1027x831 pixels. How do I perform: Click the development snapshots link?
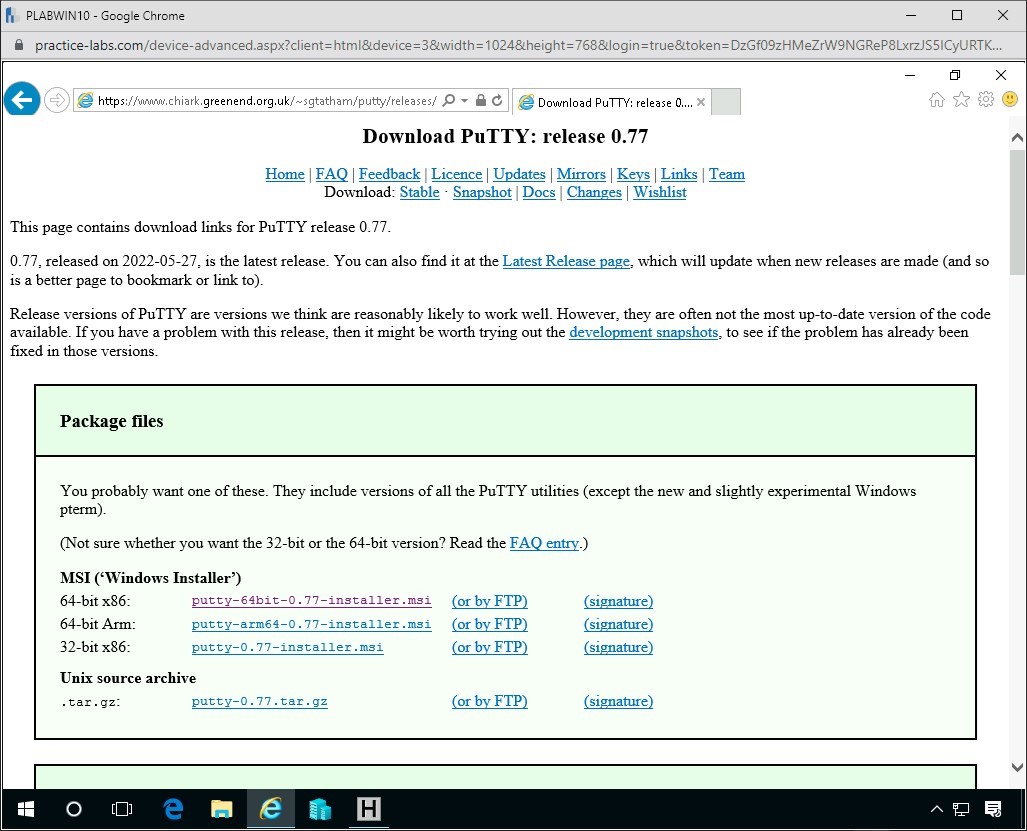pos(643,333)
